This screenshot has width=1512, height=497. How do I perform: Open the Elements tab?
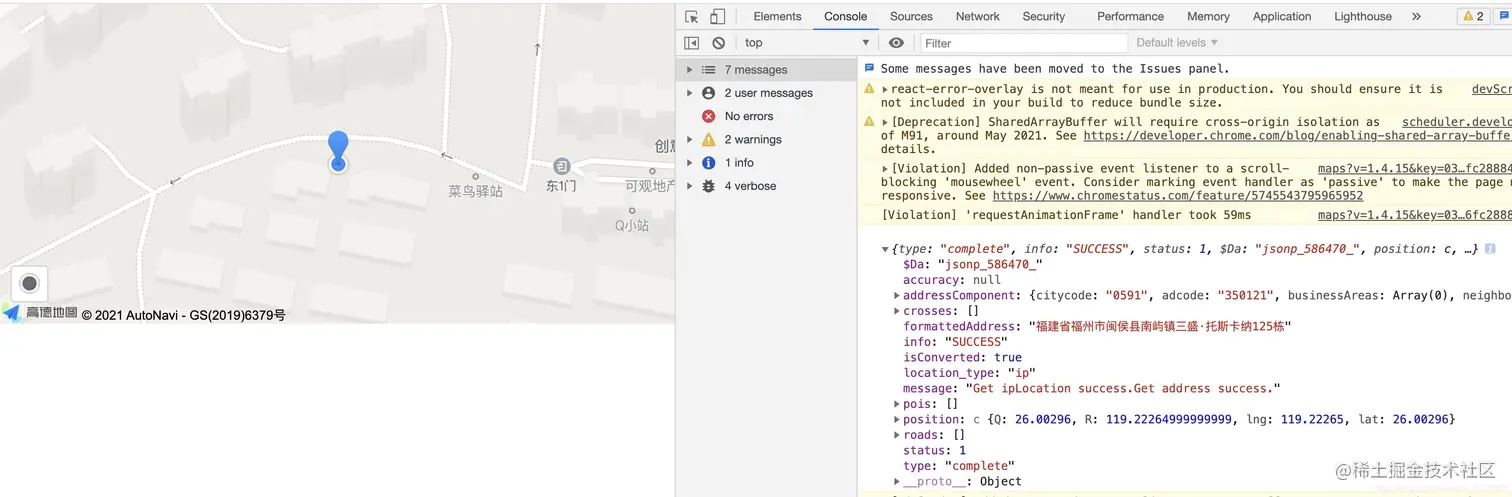tap(777, 16)
